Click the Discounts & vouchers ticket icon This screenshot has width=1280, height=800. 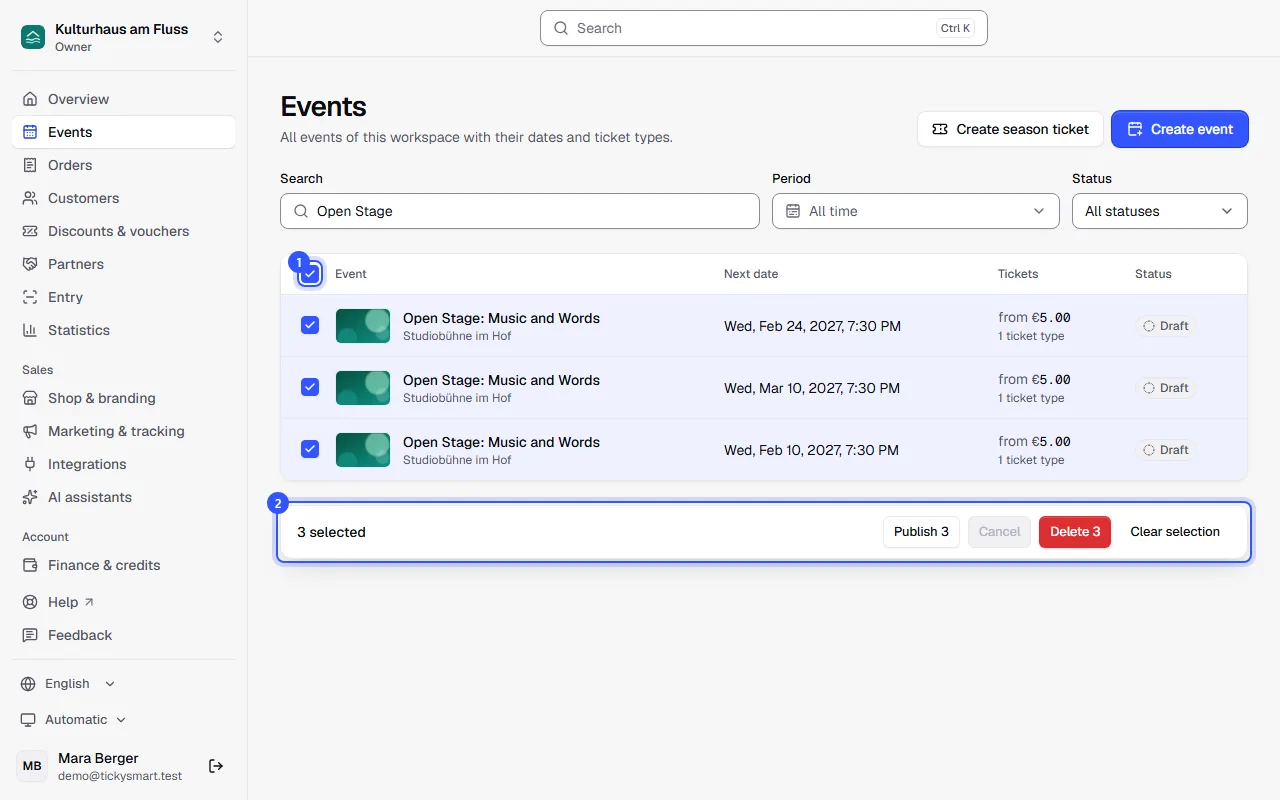[30, 231]
